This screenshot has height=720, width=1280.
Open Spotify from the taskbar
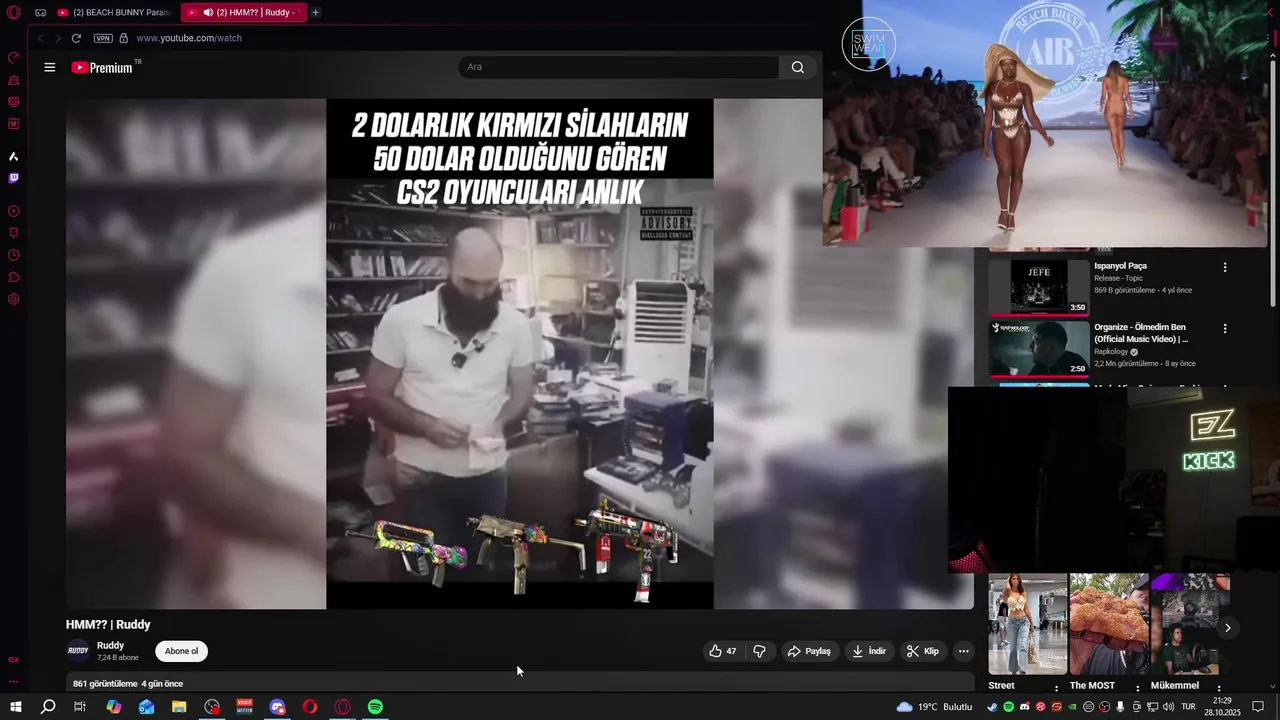coord(375,707)
